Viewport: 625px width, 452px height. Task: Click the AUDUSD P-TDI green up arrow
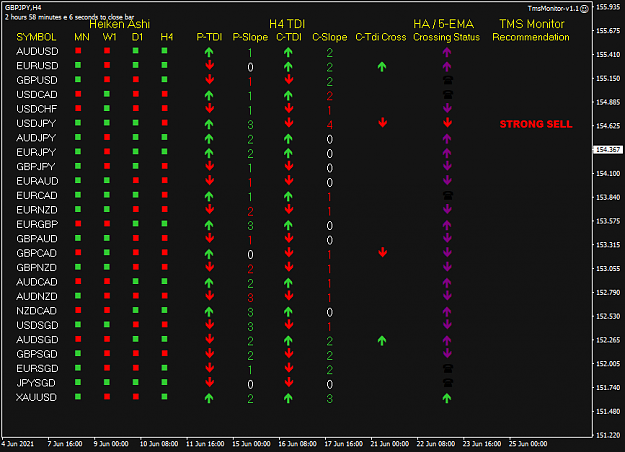coord(209,52)
